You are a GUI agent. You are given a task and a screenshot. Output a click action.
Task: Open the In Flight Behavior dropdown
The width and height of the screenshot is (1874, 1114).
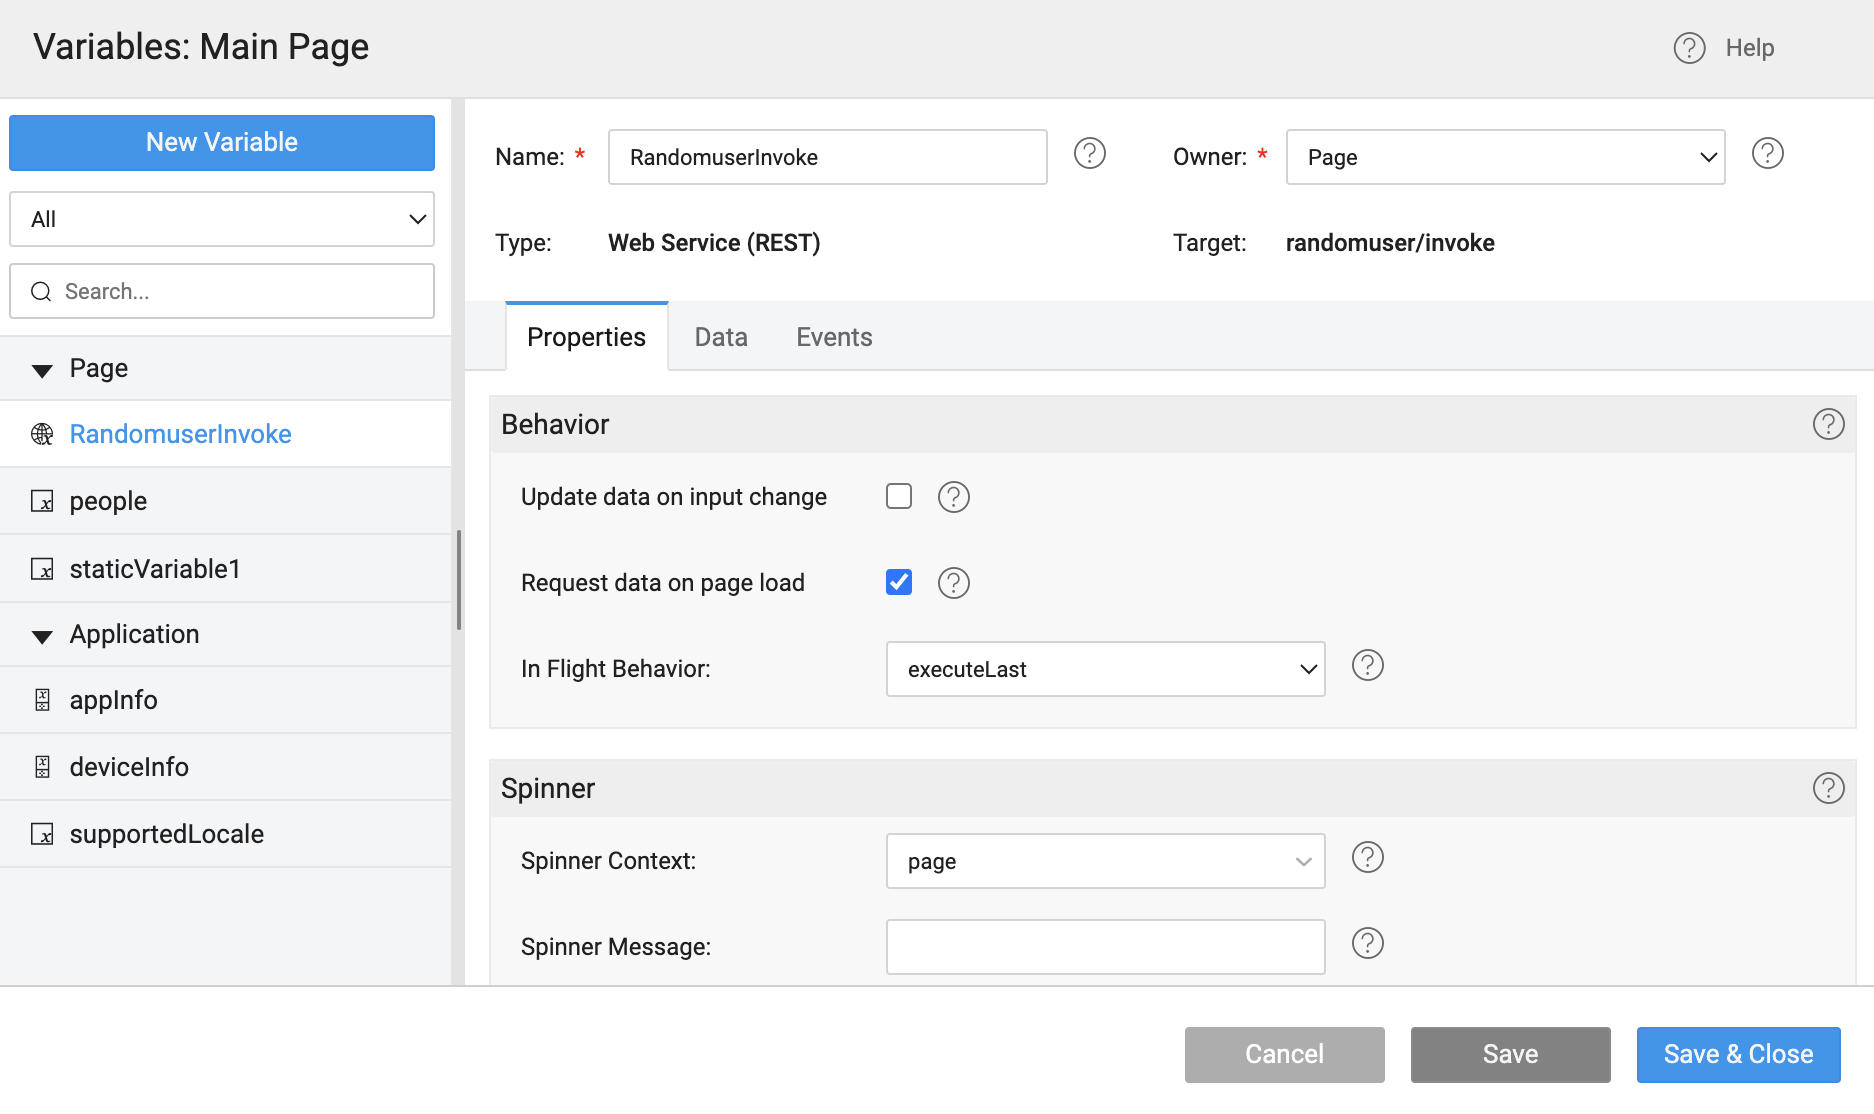(x=1104, y=669)
